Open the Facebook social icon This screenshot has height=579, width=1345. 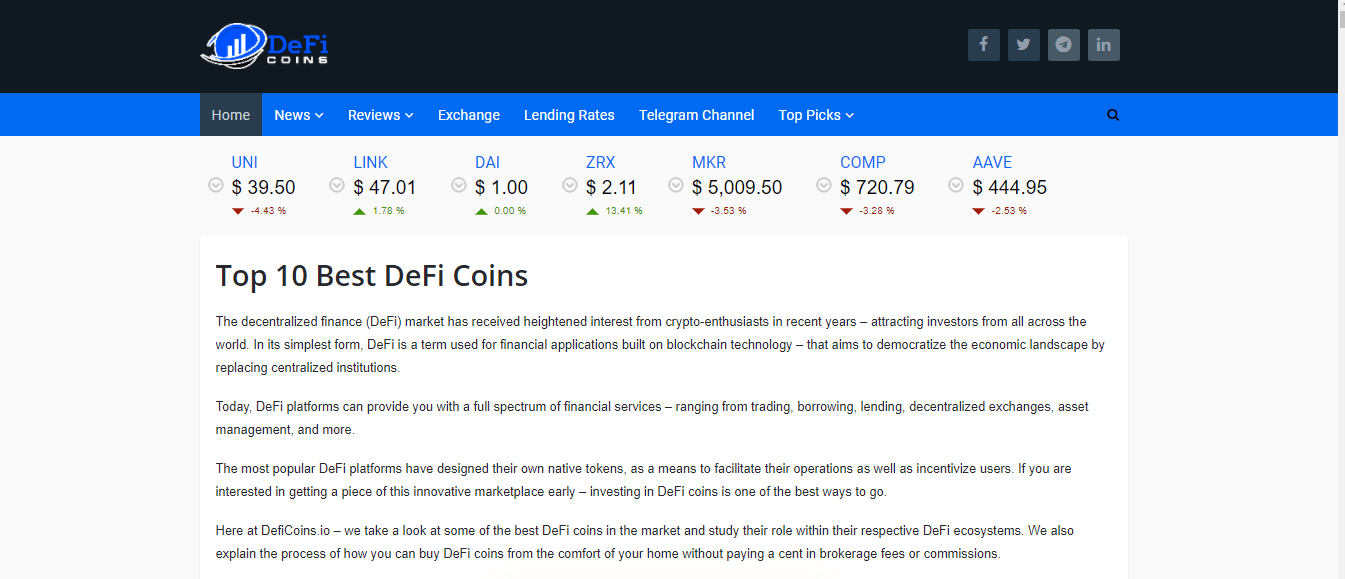pyautogui.click(x=983, y=45)
